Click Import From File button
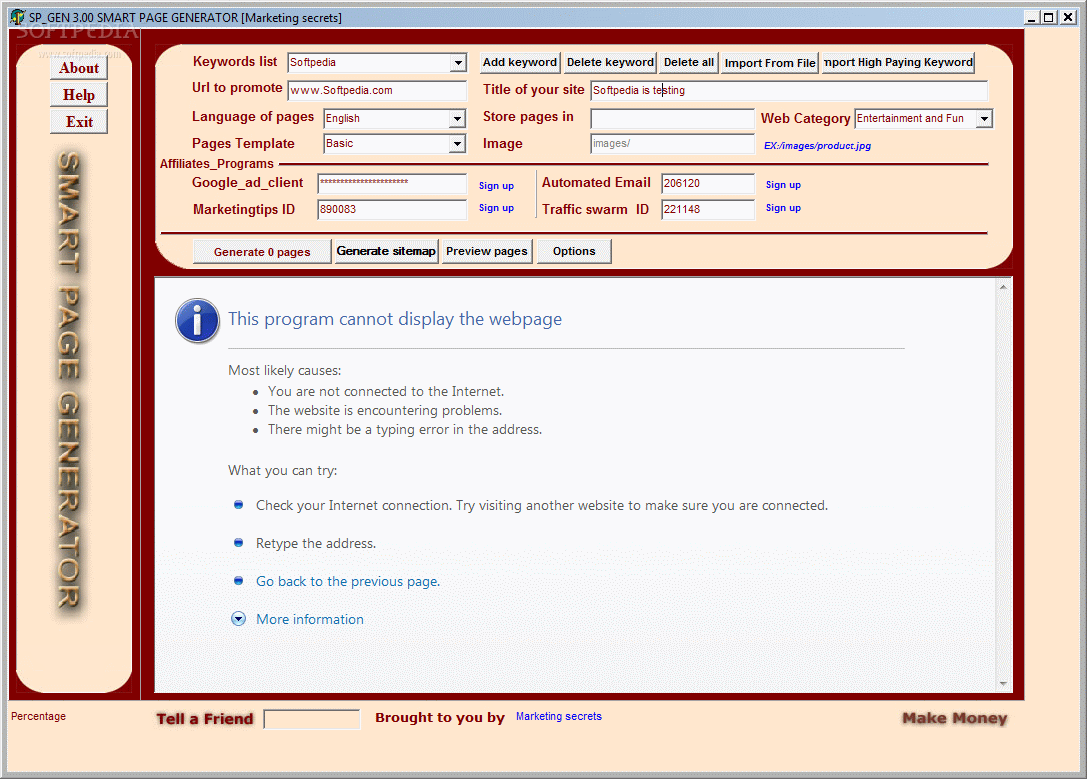Screen dimensions: 1087x779 (x=769, y=63)
